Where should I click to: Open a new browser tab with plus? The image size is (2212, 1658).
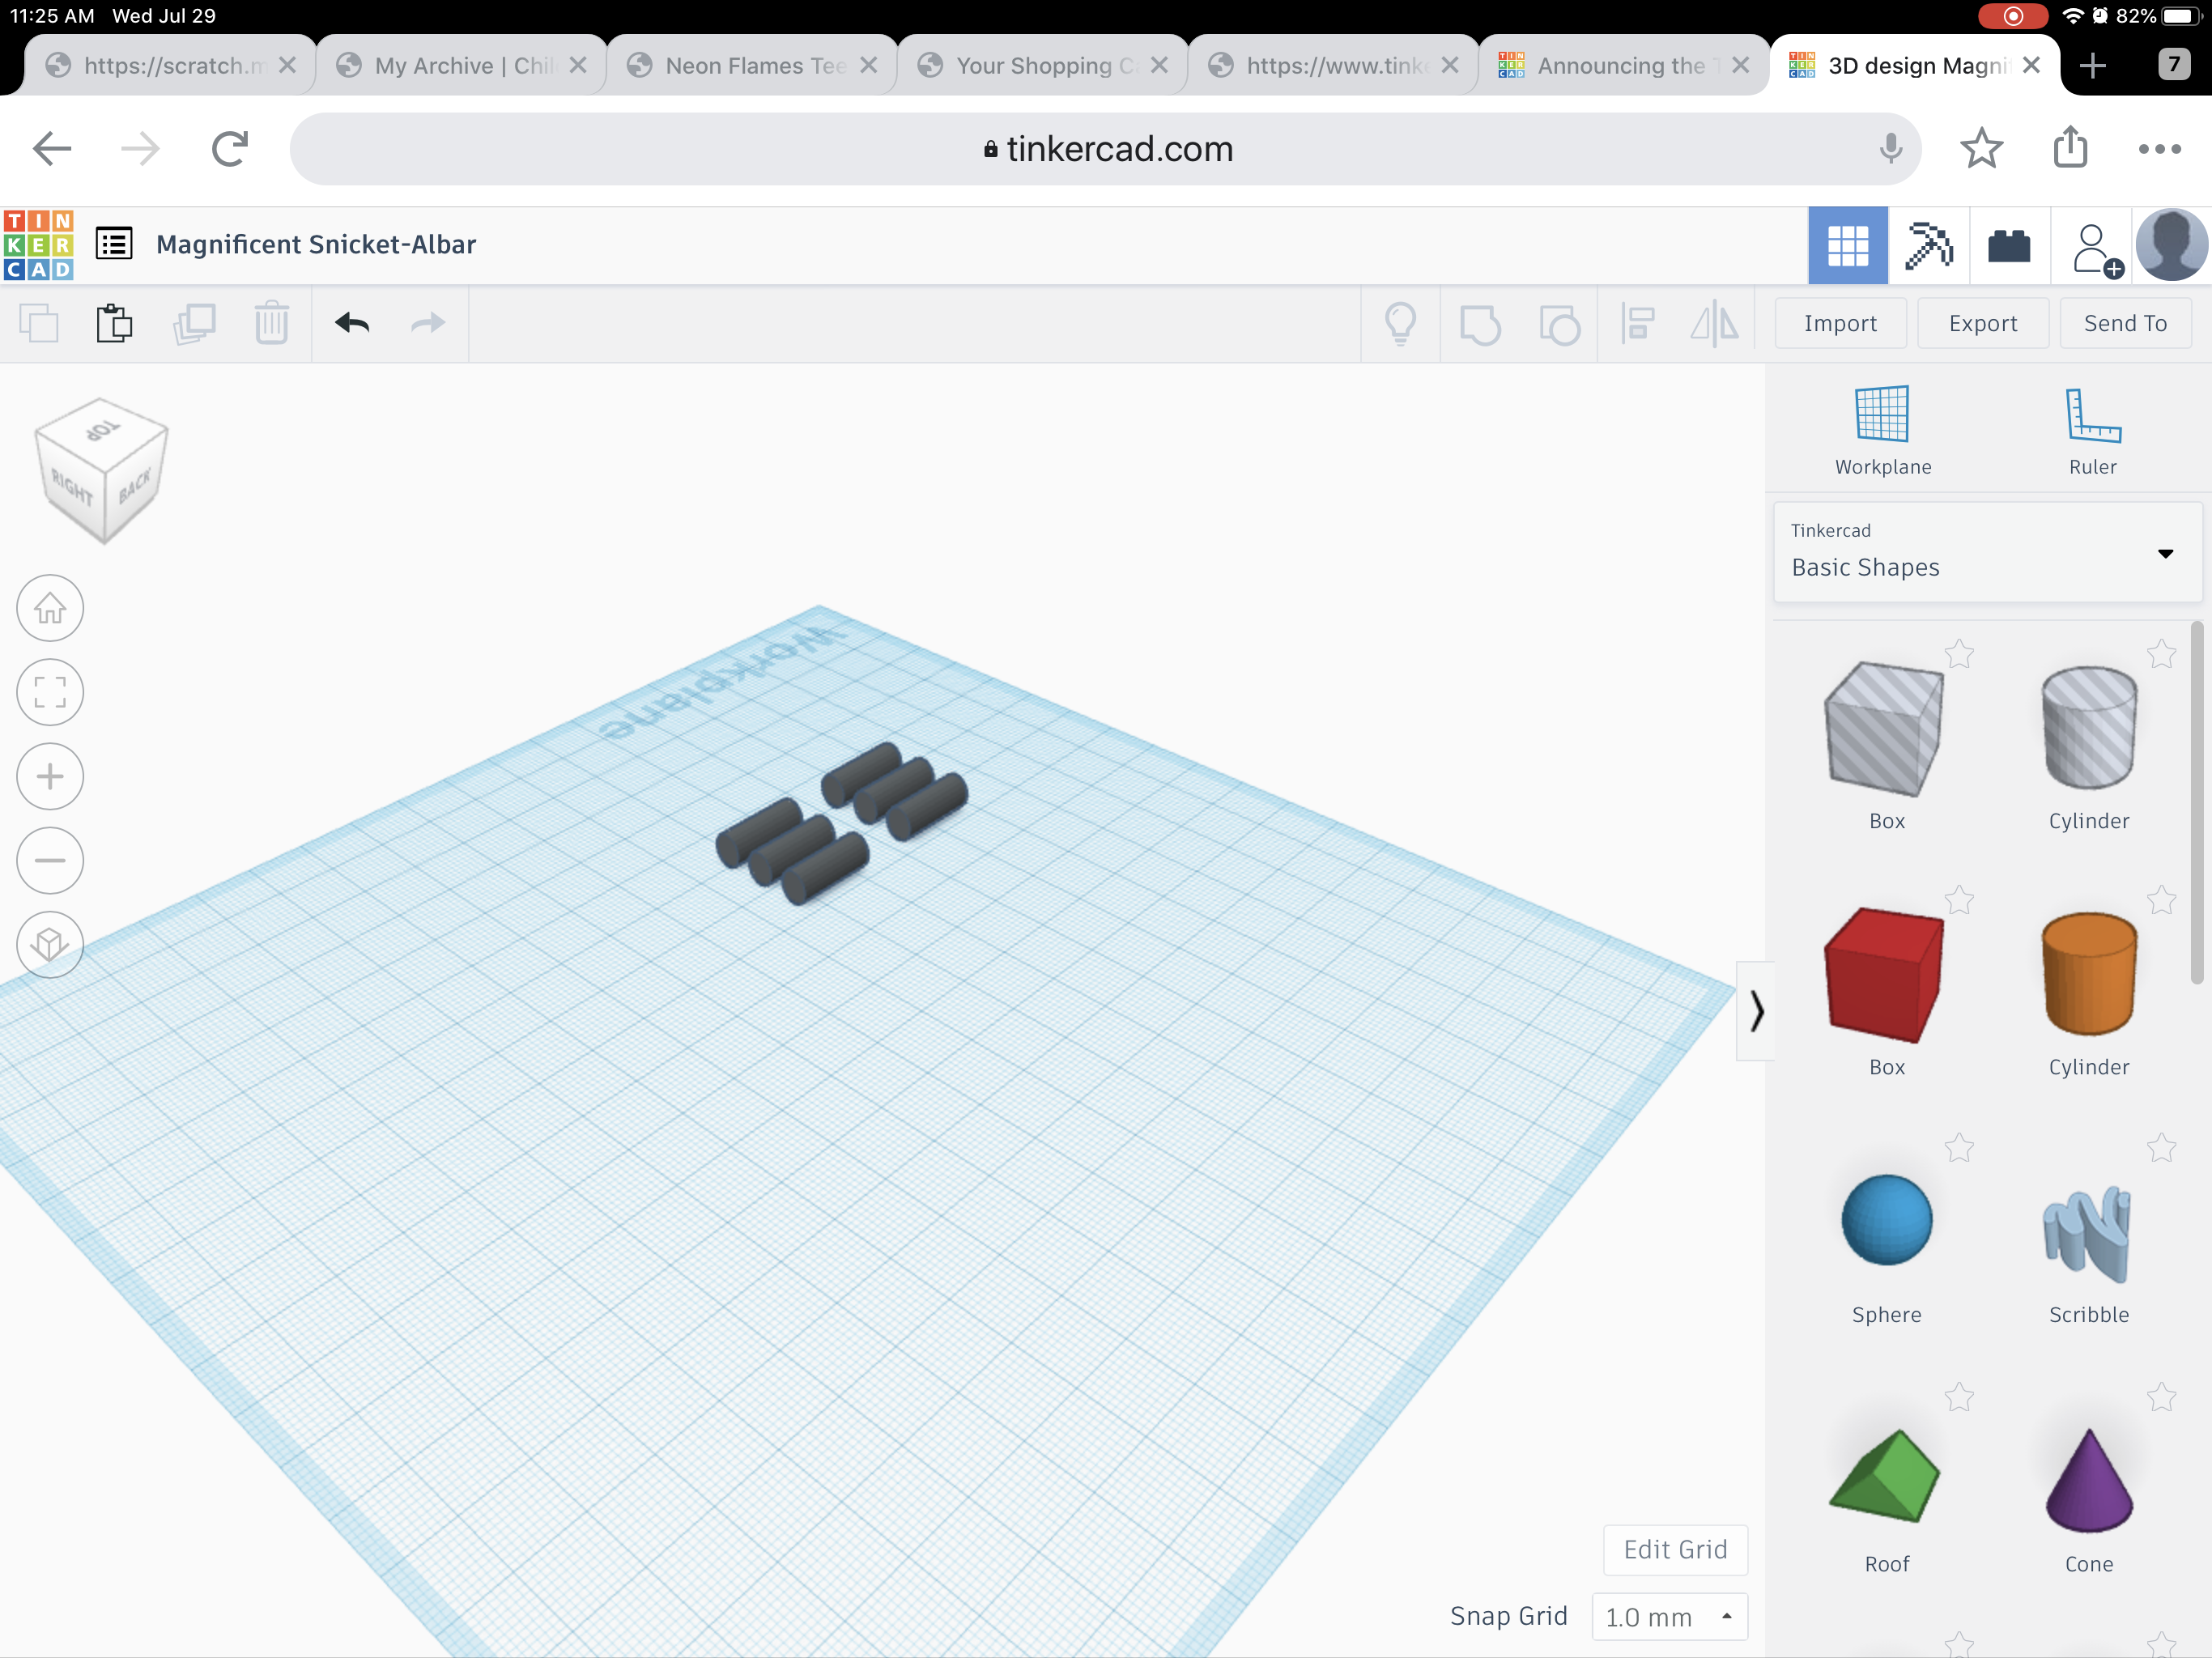[x=2093, y=66]
